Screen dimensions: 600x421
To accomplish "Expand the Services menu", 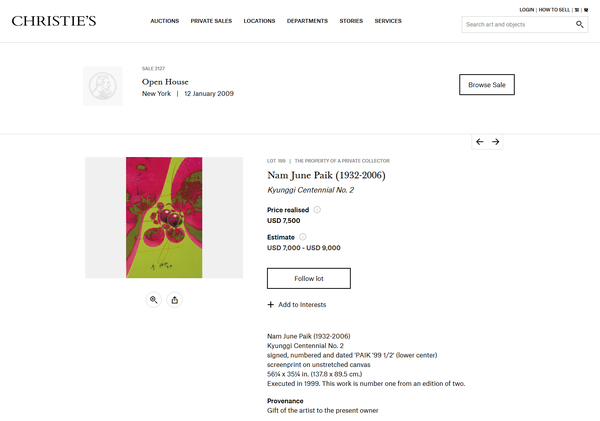I will coord(388,21).
